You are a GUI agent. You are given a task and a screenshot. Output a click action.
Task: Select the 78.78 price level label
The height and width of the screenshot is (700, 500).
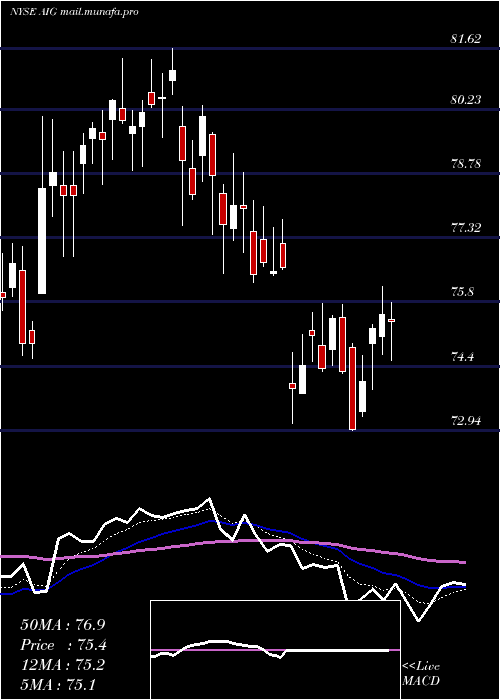click(466, 164)
